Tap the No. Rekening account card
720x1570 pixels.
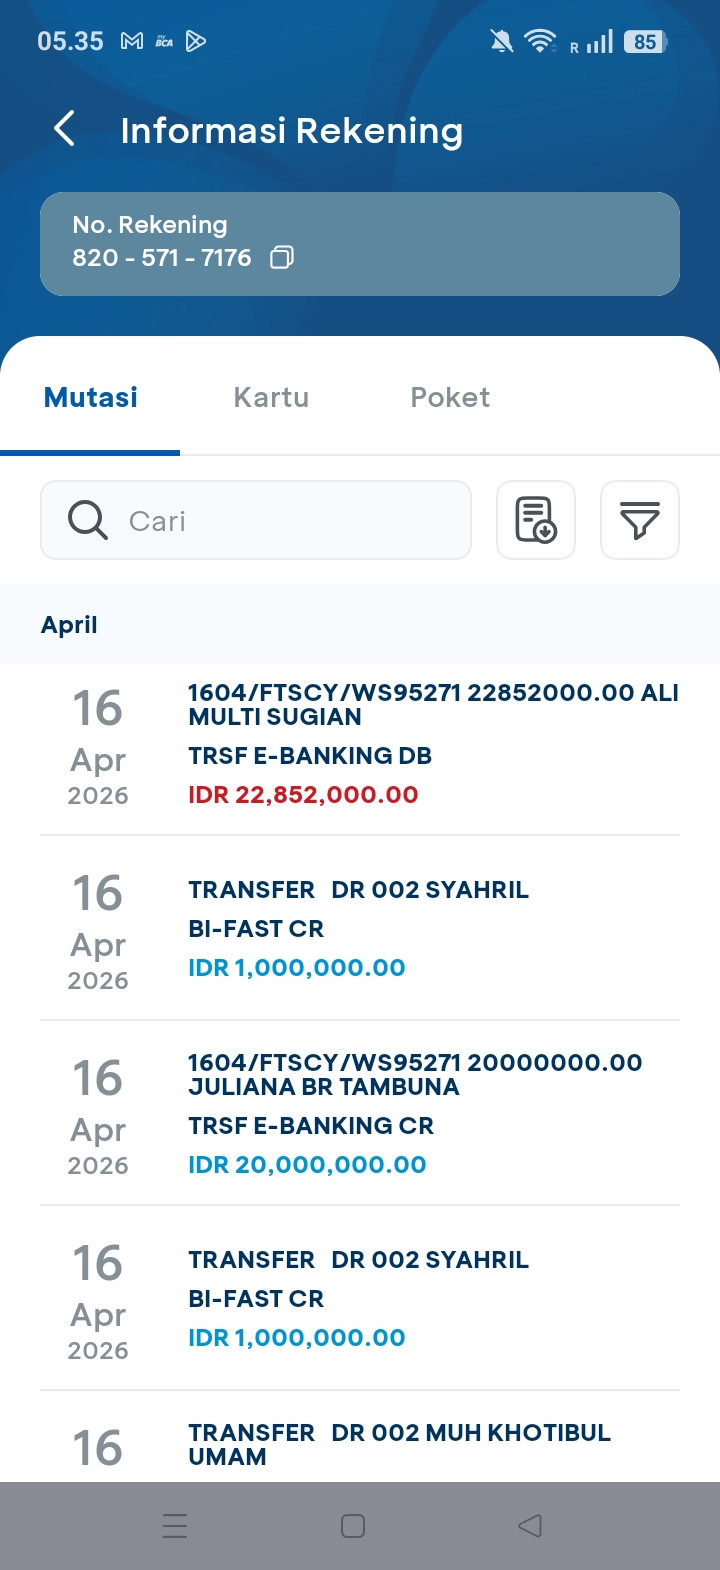pyautogui.click(x=360, y=244)
